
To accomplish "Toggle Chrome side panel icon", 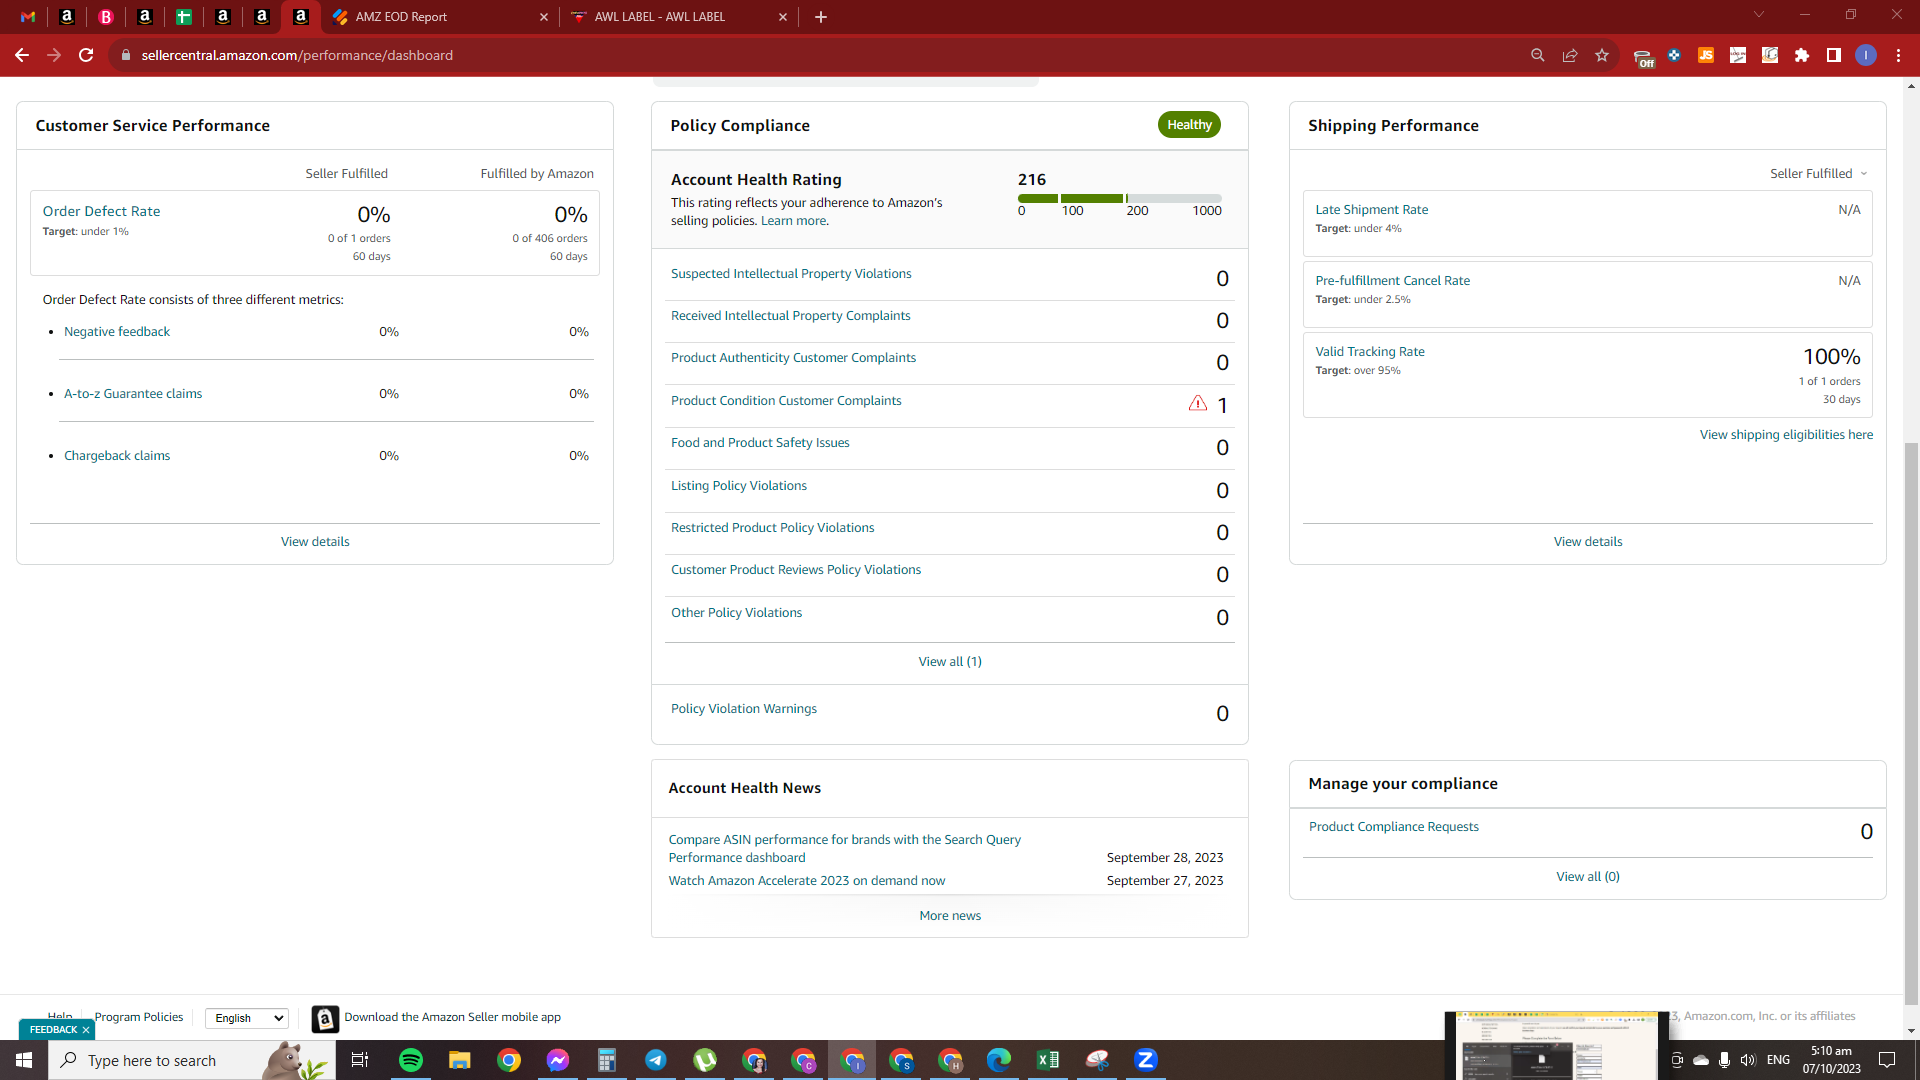I will (x=1834, y=55).
